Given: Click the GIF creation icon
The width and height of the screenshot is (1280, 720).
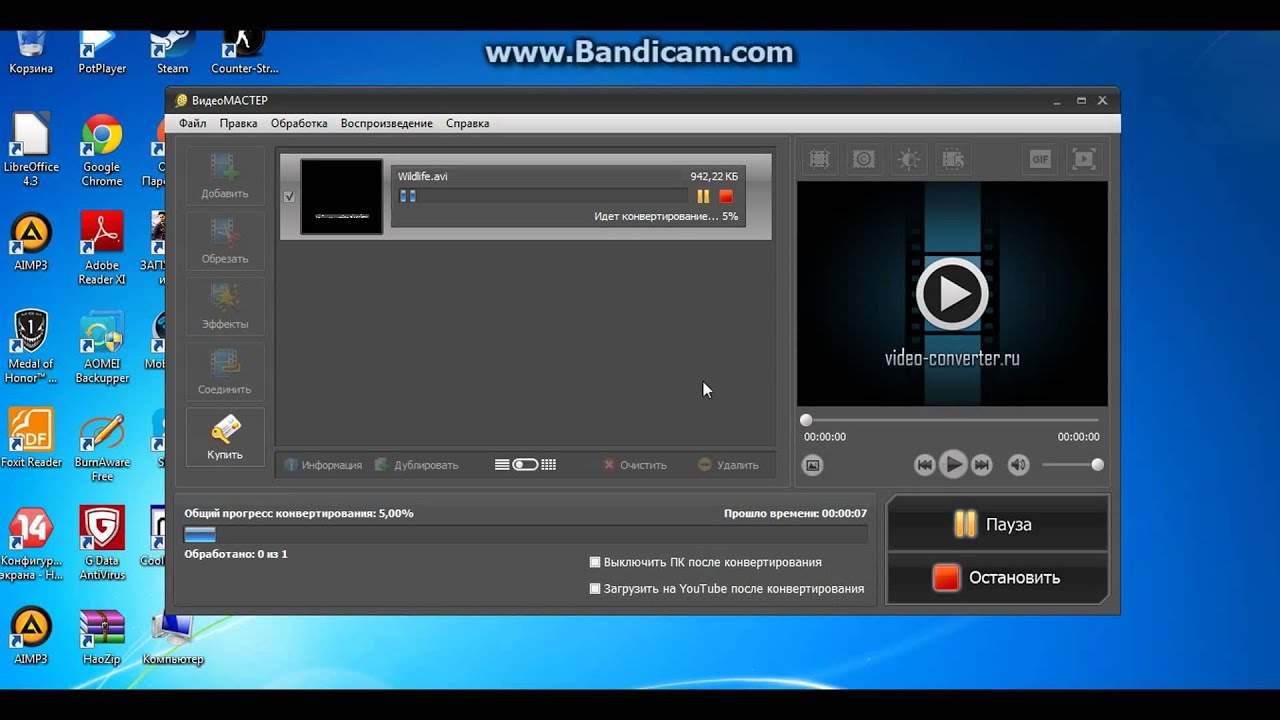Looking at the screenshot, I should tap(1040, 159).
